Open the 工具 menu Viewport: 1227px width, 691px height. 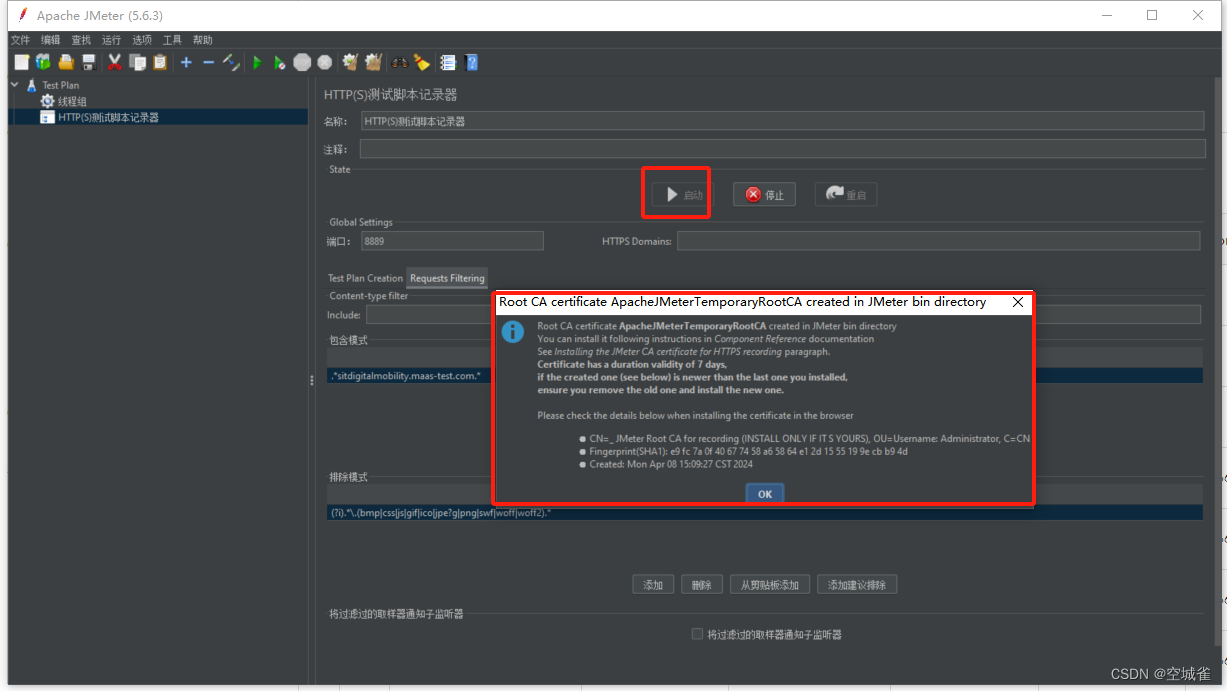pyautogui.click(x=172, y=40)
